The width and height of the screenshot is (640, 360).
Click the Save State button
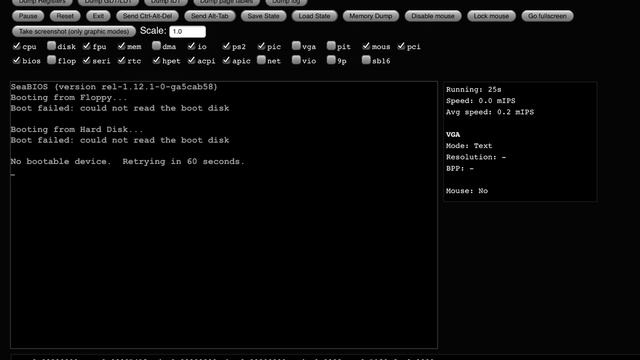click(263, 16)
